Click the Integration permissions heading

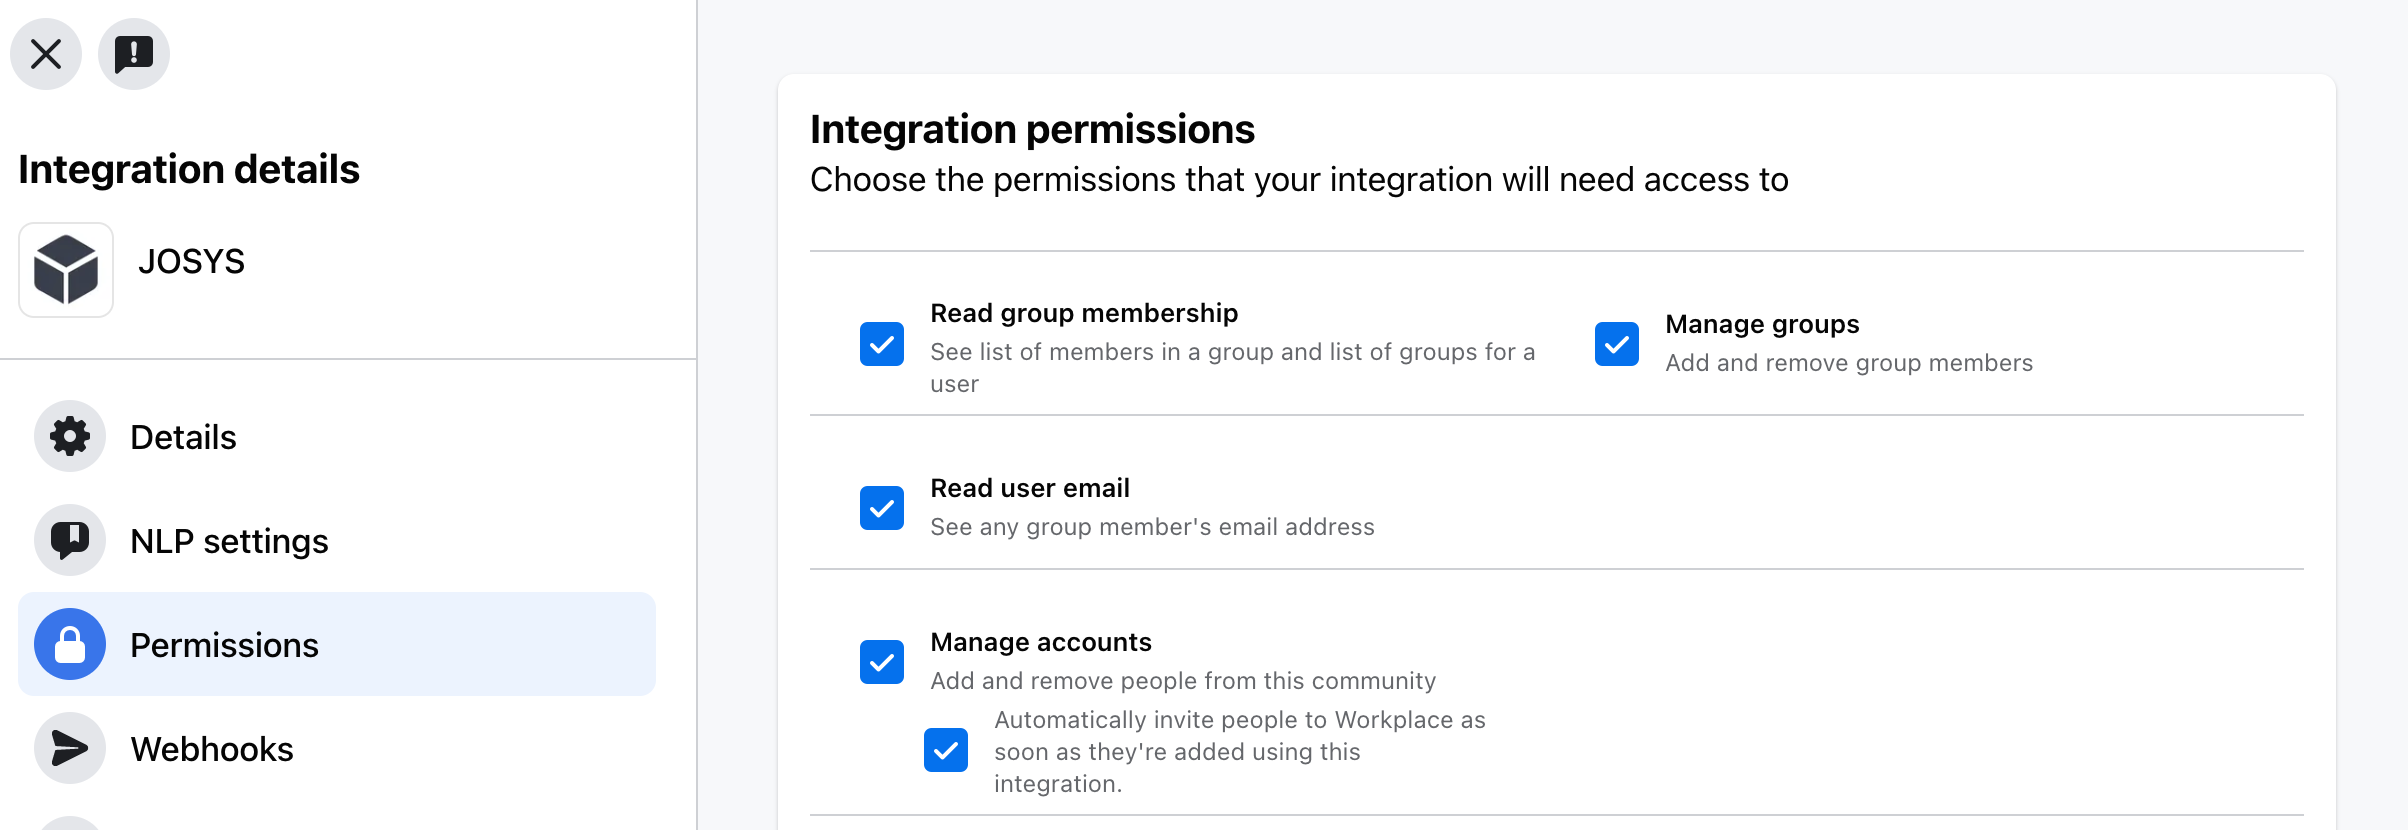click(x=1032, y=129)
